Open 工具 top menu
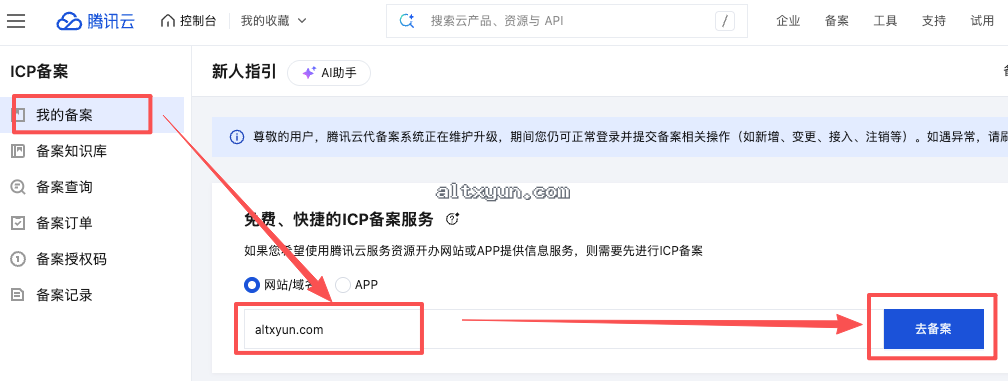This screenshot has width=1008, height=381. [x=885, y=21]
